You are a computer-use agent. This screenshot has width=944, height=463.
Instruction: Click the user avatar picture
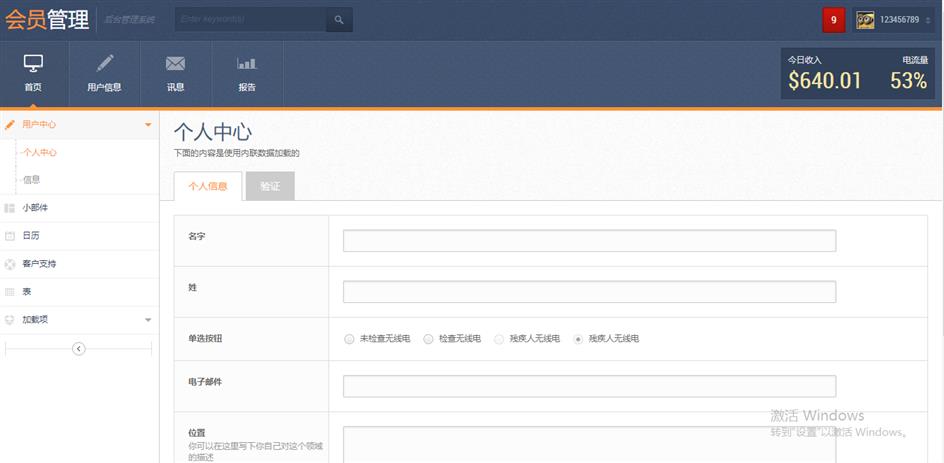click(x=865, y=20)
